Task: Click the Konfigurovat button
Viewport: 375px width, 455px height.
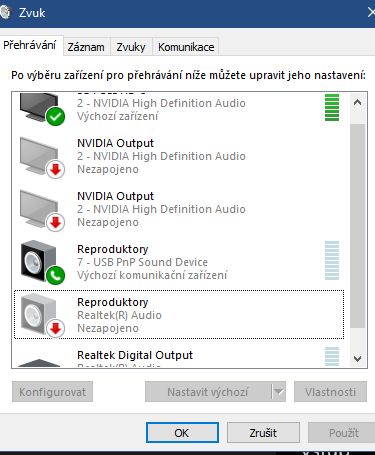Action: [53, 392]
